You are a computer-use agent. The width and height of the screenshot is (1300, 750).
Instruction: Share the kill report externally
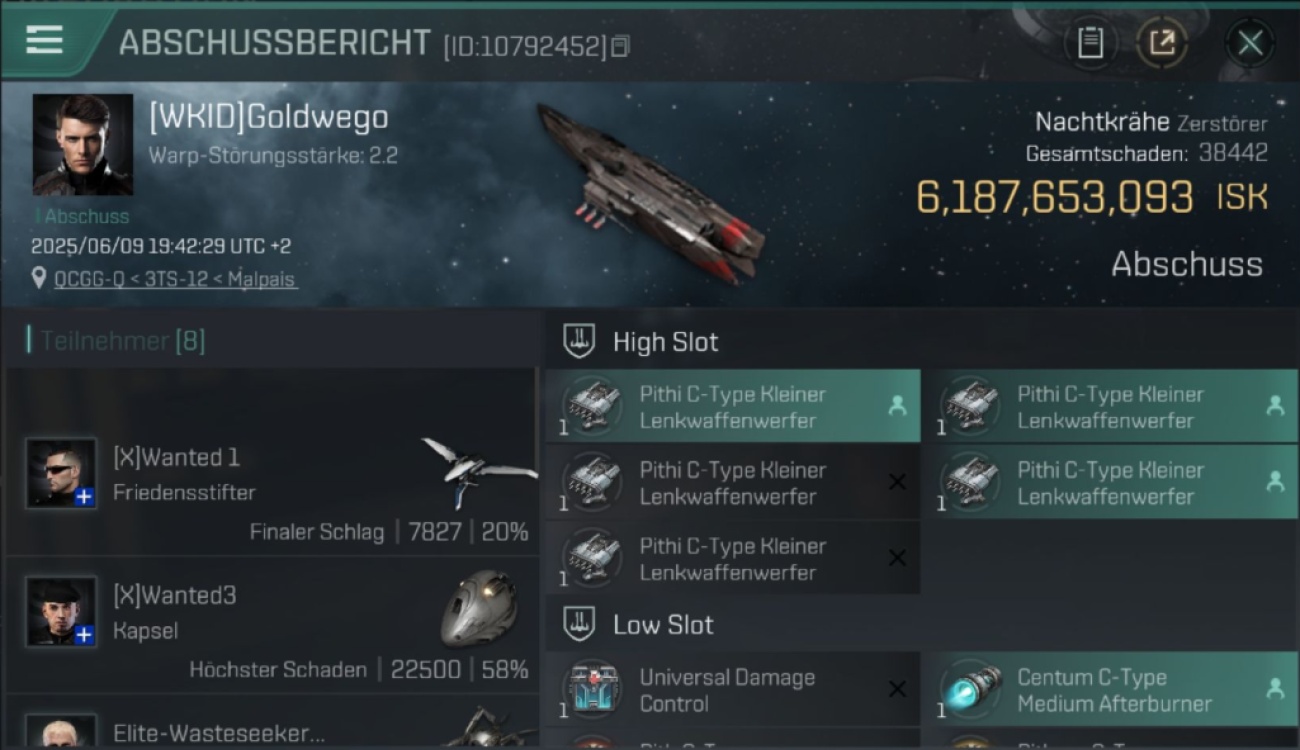point(1162,43)
